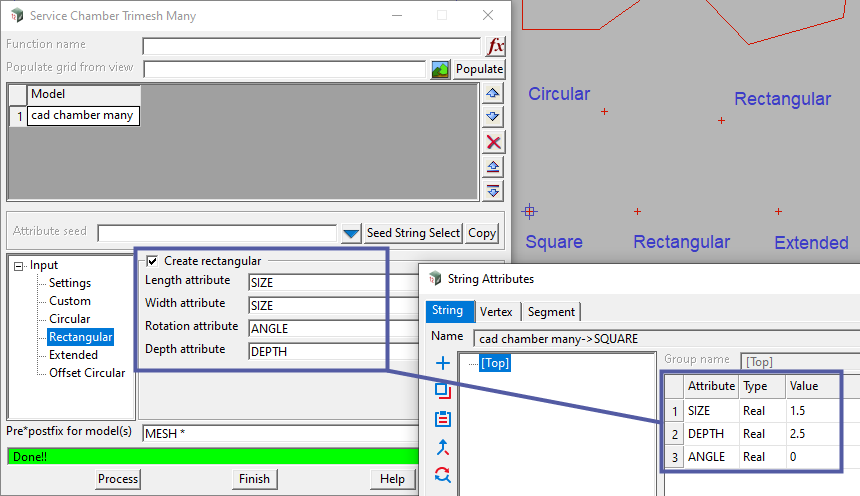Move the grid row up with the arrow
Screen dimensions: 860x496
click(x=493, y=93)
